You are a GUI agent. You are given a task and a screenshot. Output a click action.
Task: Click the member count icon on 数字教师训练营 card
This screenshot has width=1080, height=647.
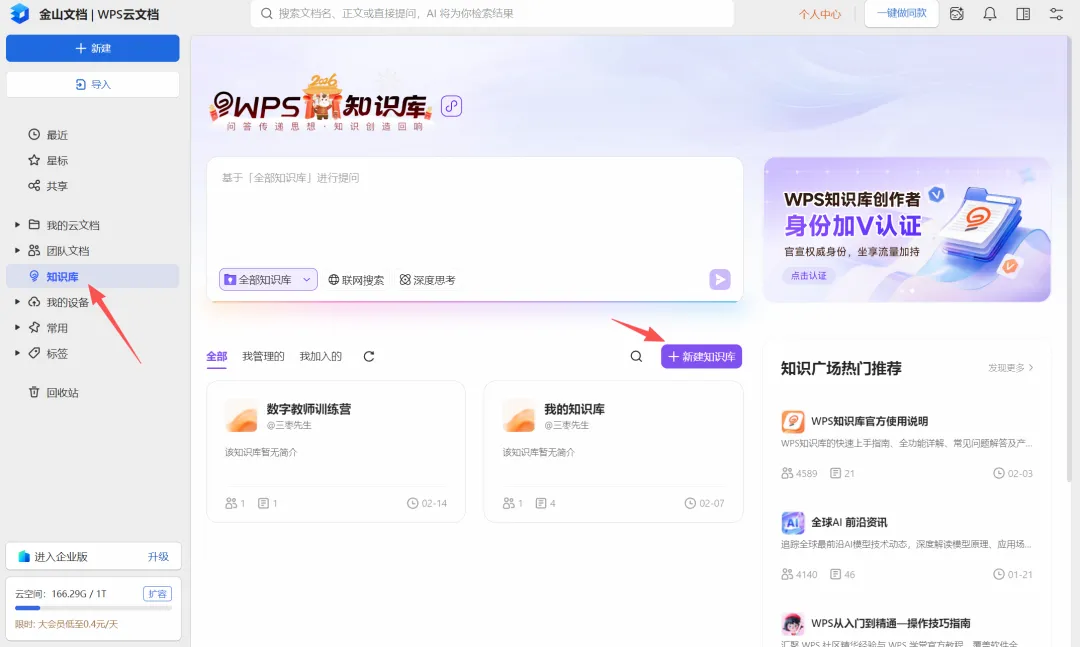pos(231,504)
